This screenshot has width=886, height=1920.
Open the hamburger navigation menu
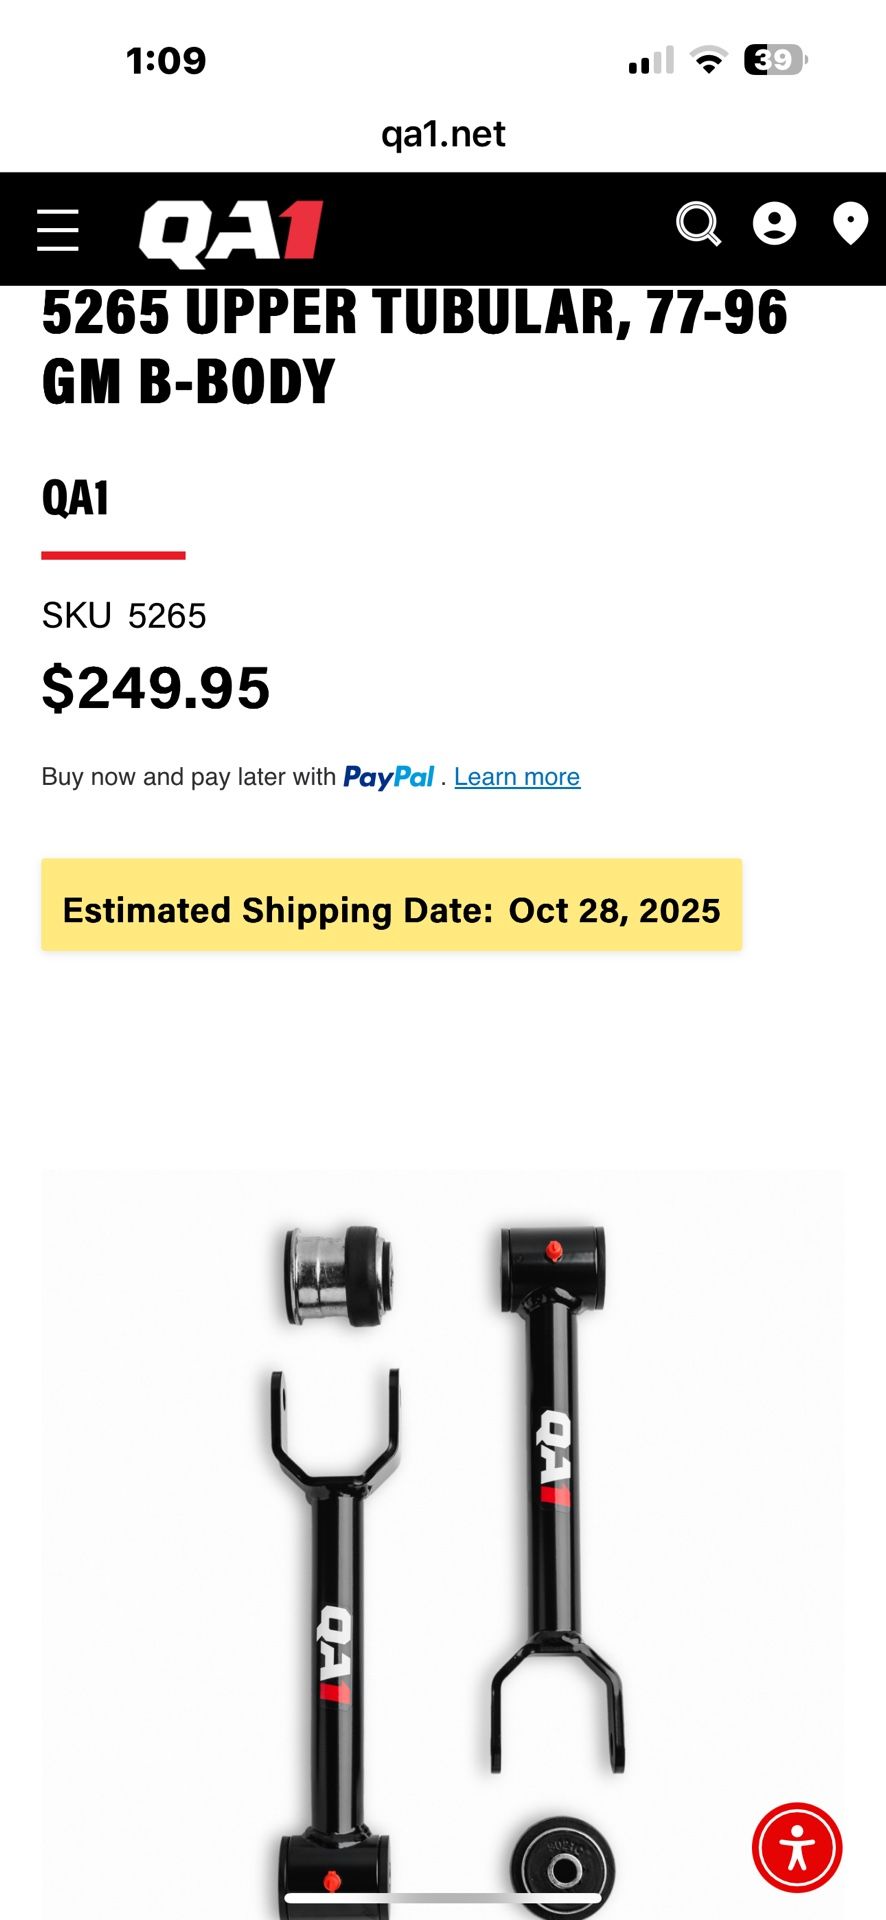pos(57,230)
